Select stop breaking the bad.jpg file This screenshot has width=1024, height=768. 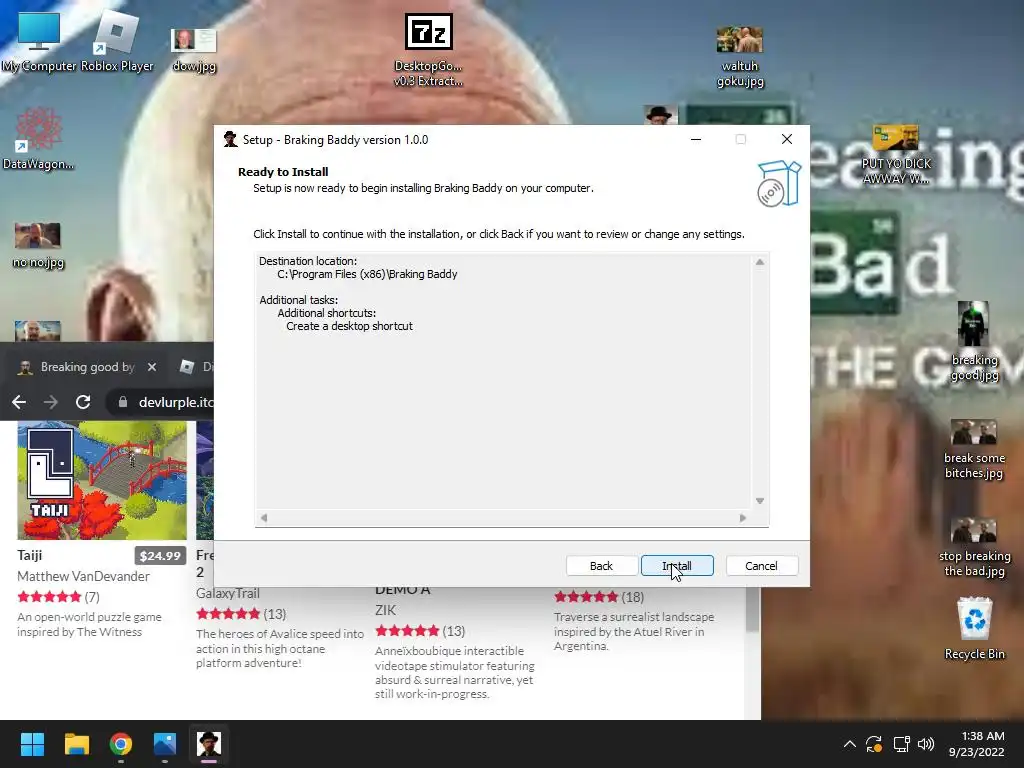[x=974, y=548]
